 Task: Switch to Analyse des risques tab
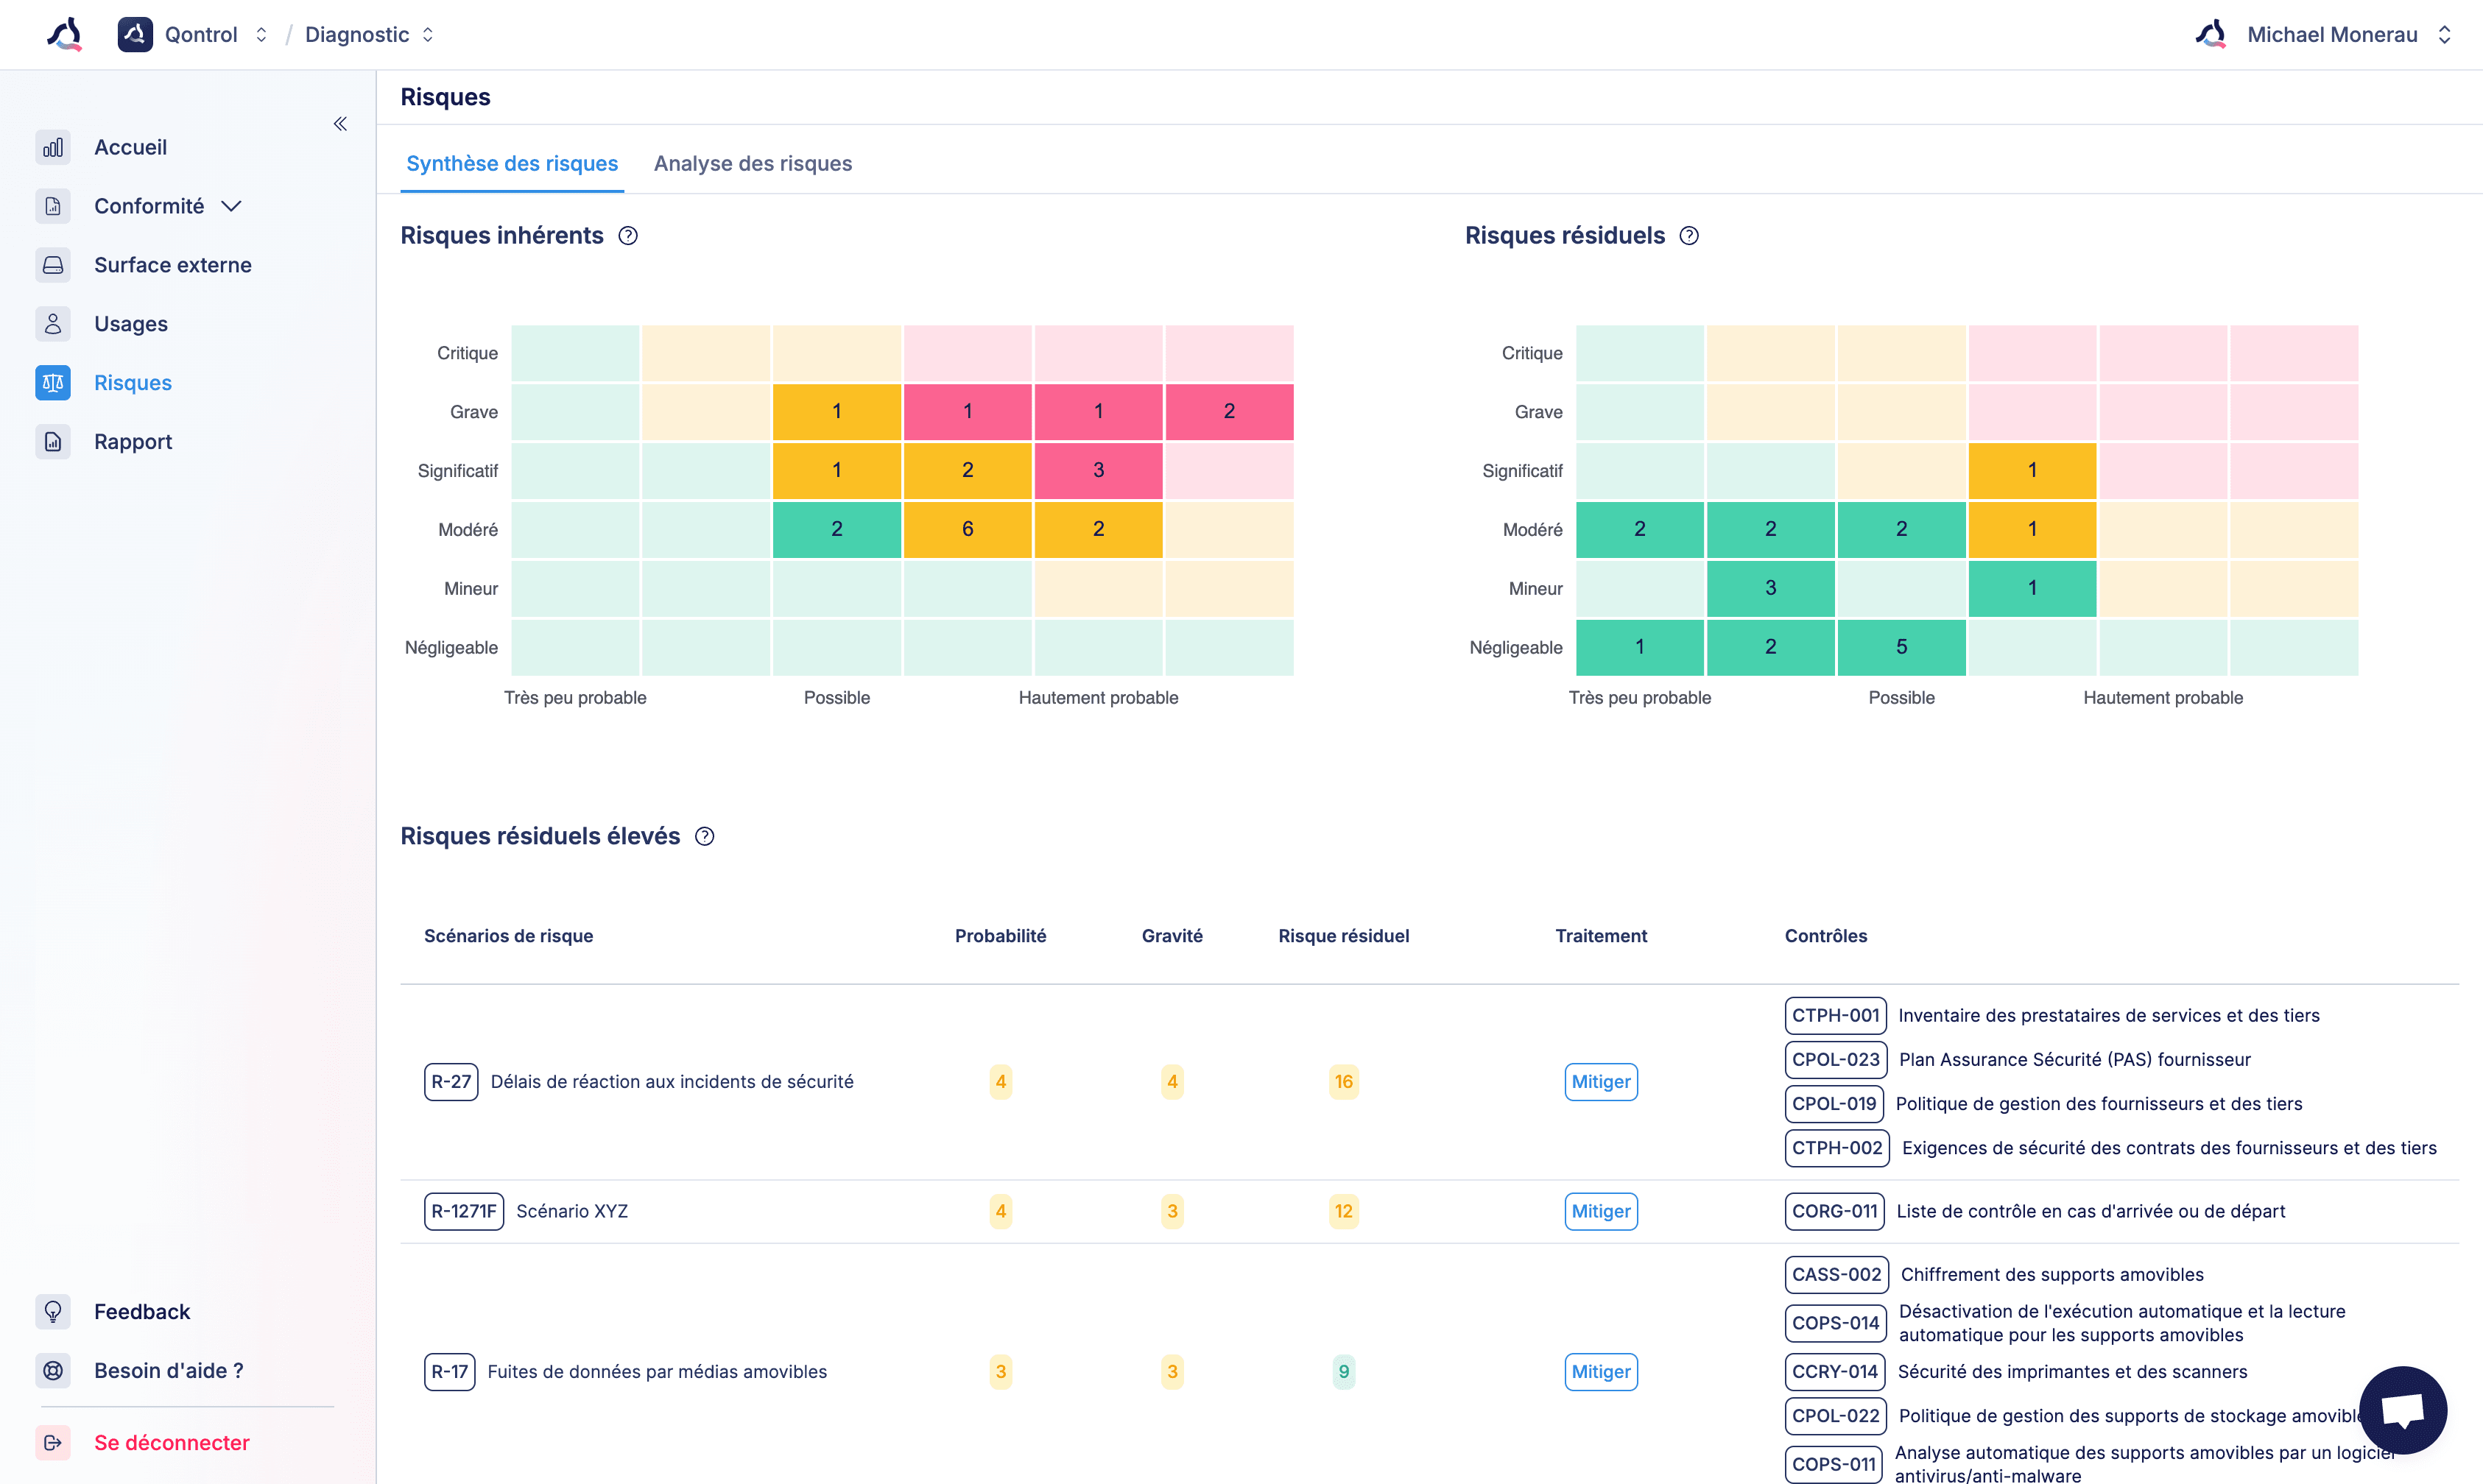point(753,164)
